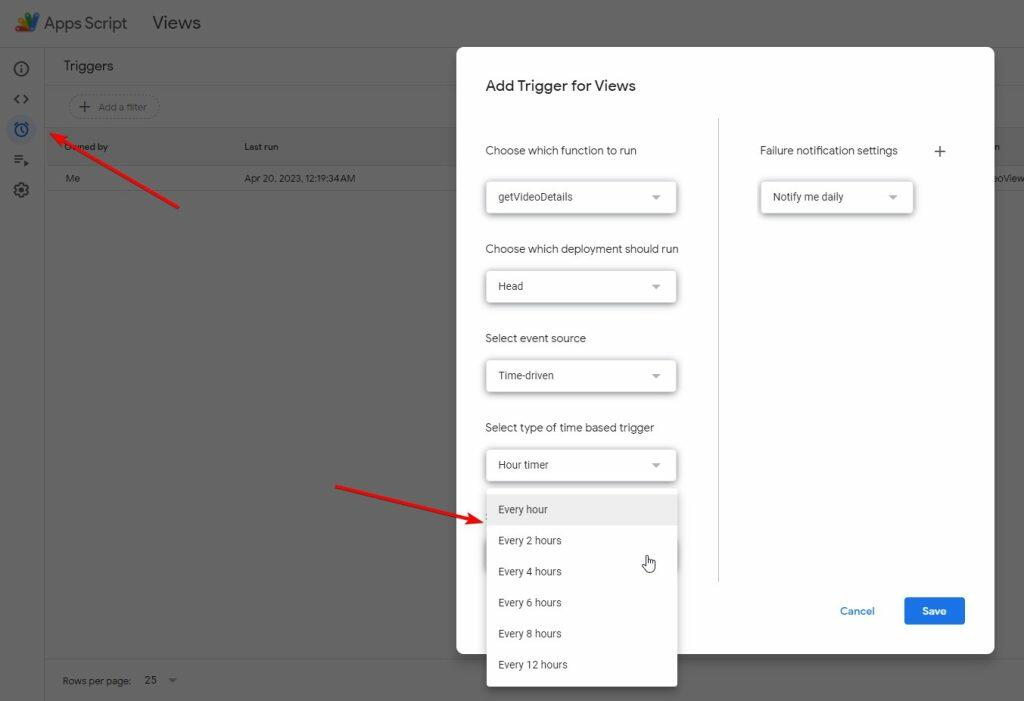Image resolution: width=1024 pixels, height=701 pixels.
Task: Open the Apps Script Overview panel
Action: click(21, 68)
